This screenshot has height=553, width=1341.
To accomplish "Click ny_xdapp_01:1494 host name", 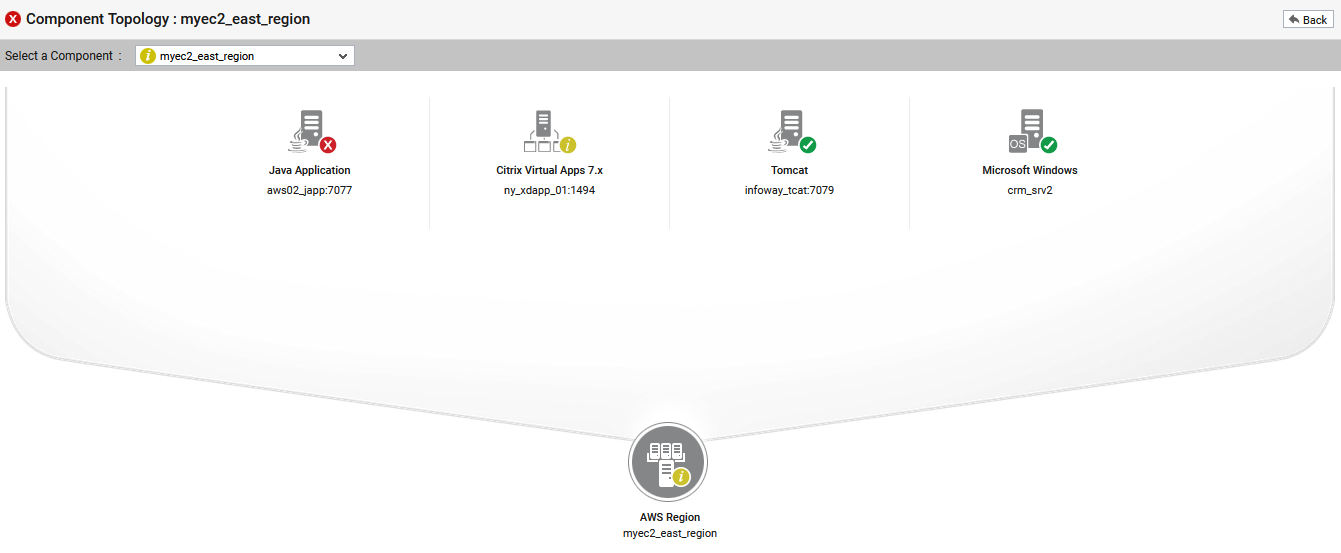I will click(x=550, y=190).
